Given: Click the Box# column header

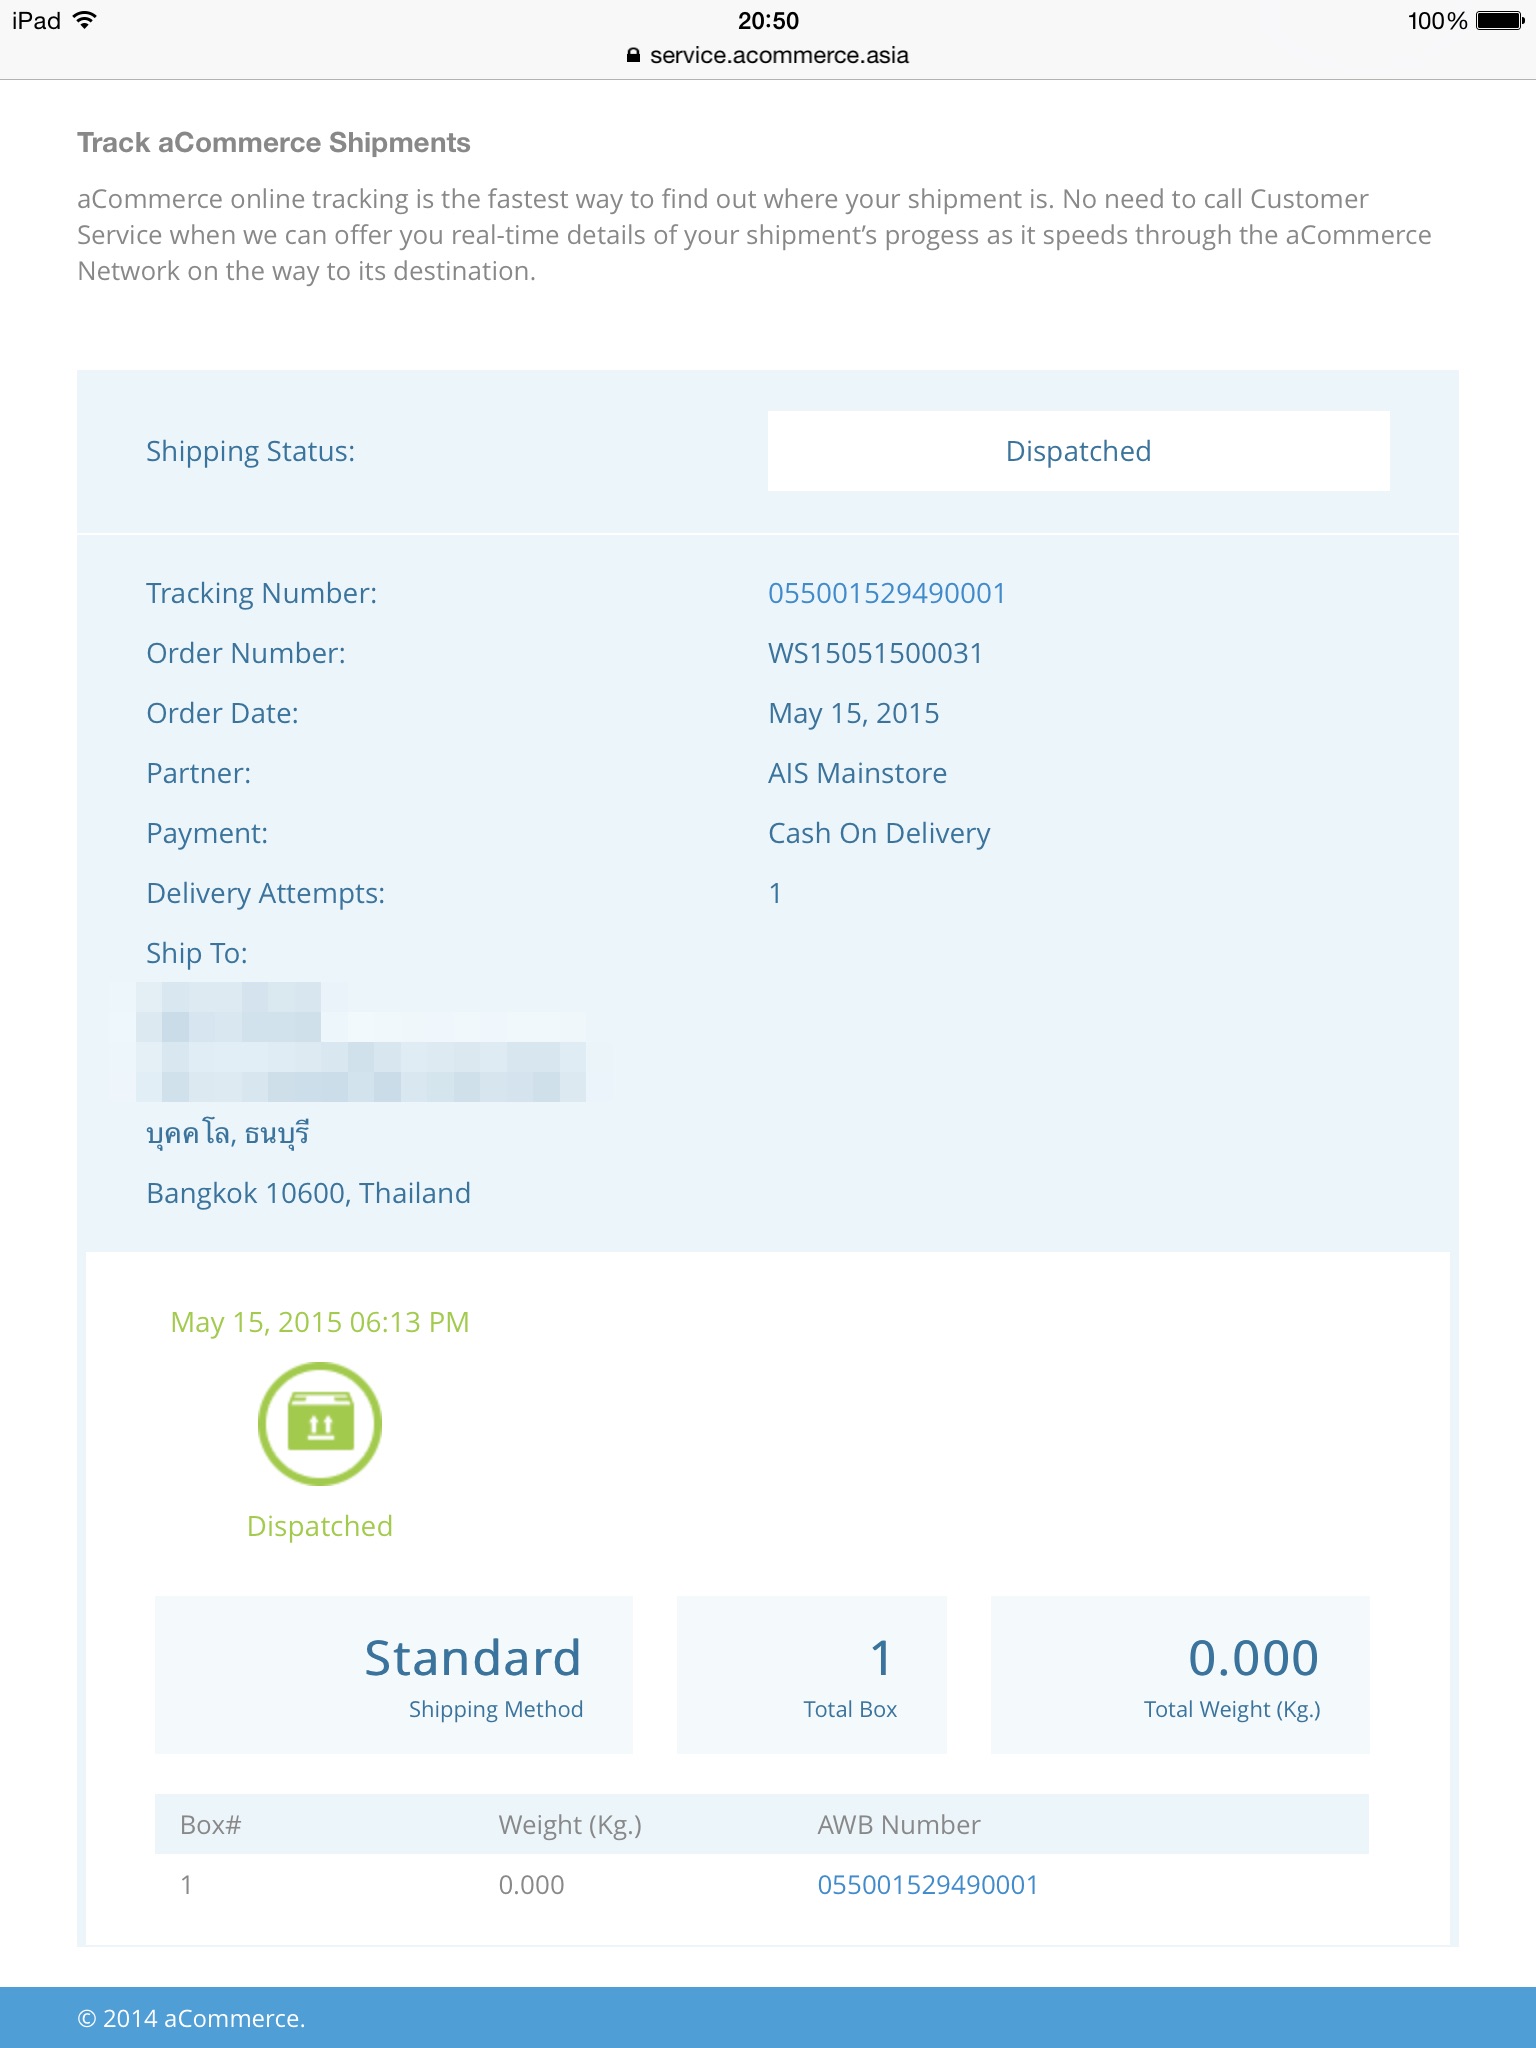Looking at the screenshot, I should click(211, 1825).
